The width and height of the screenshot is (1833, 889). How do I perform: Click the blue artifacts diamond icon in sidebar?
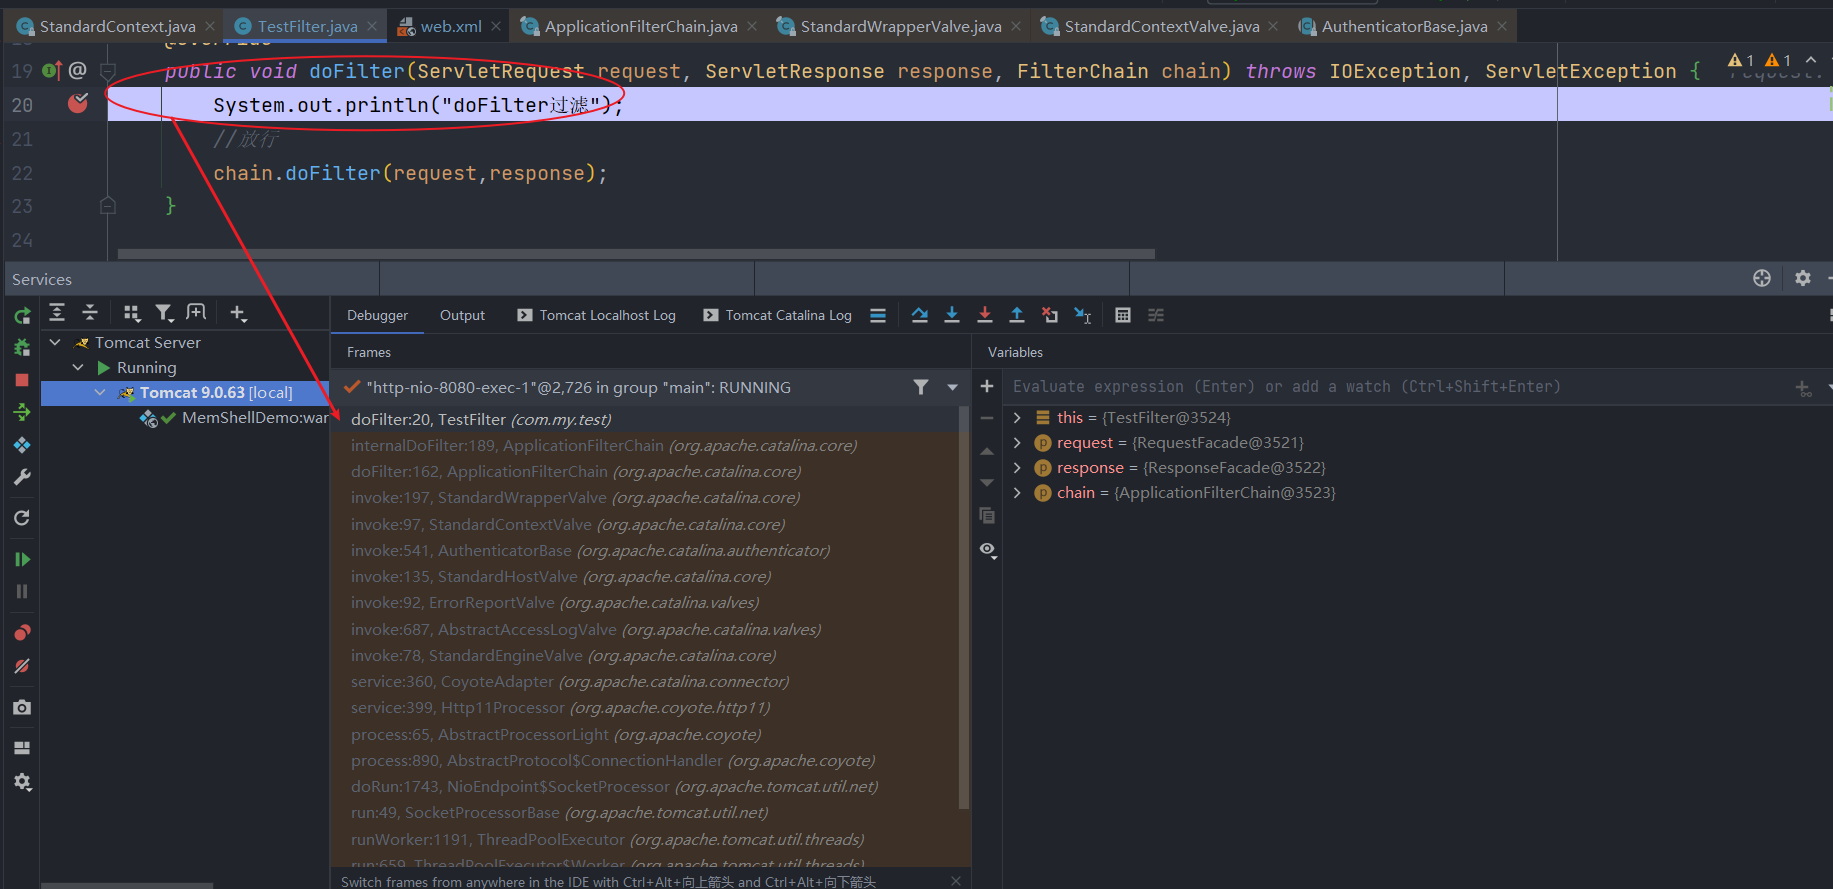coord(22,445)
